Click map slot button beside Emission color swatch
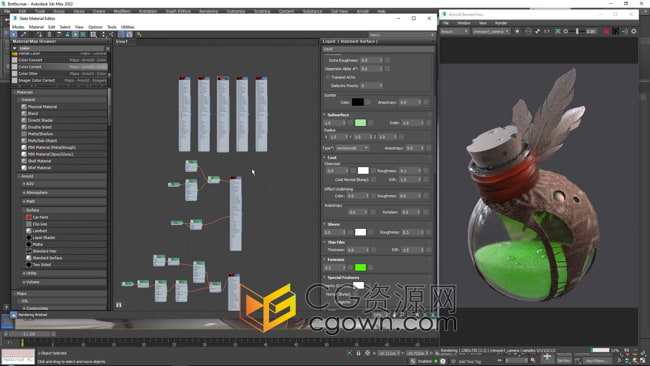 pos(371,267)
